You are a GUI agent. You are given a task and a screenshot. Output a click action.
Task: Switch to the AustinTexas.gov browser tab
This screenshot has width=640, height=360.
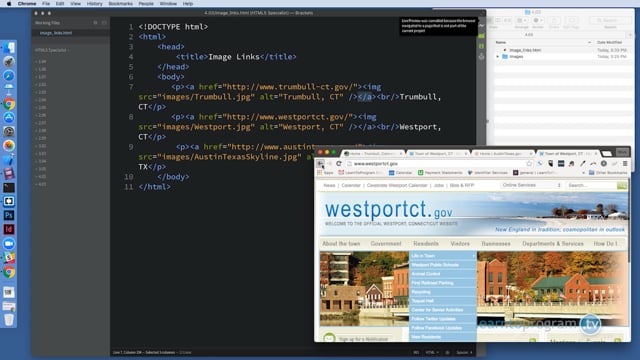coord(502,153)
